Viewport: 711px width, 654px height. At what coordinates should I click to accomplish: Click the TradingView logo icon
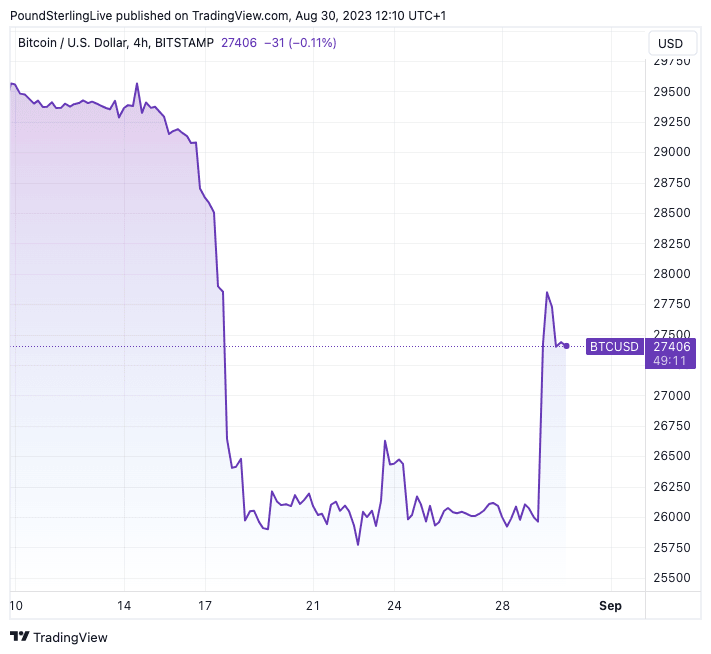pyautogui.click(x=19, y=637)
